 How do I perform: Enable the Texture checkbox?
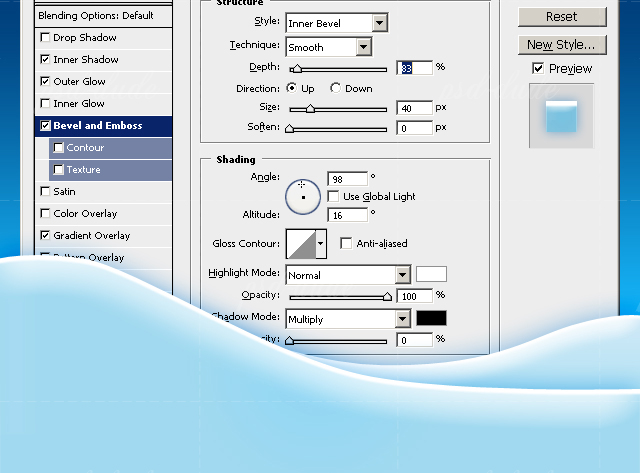[58, 170]
